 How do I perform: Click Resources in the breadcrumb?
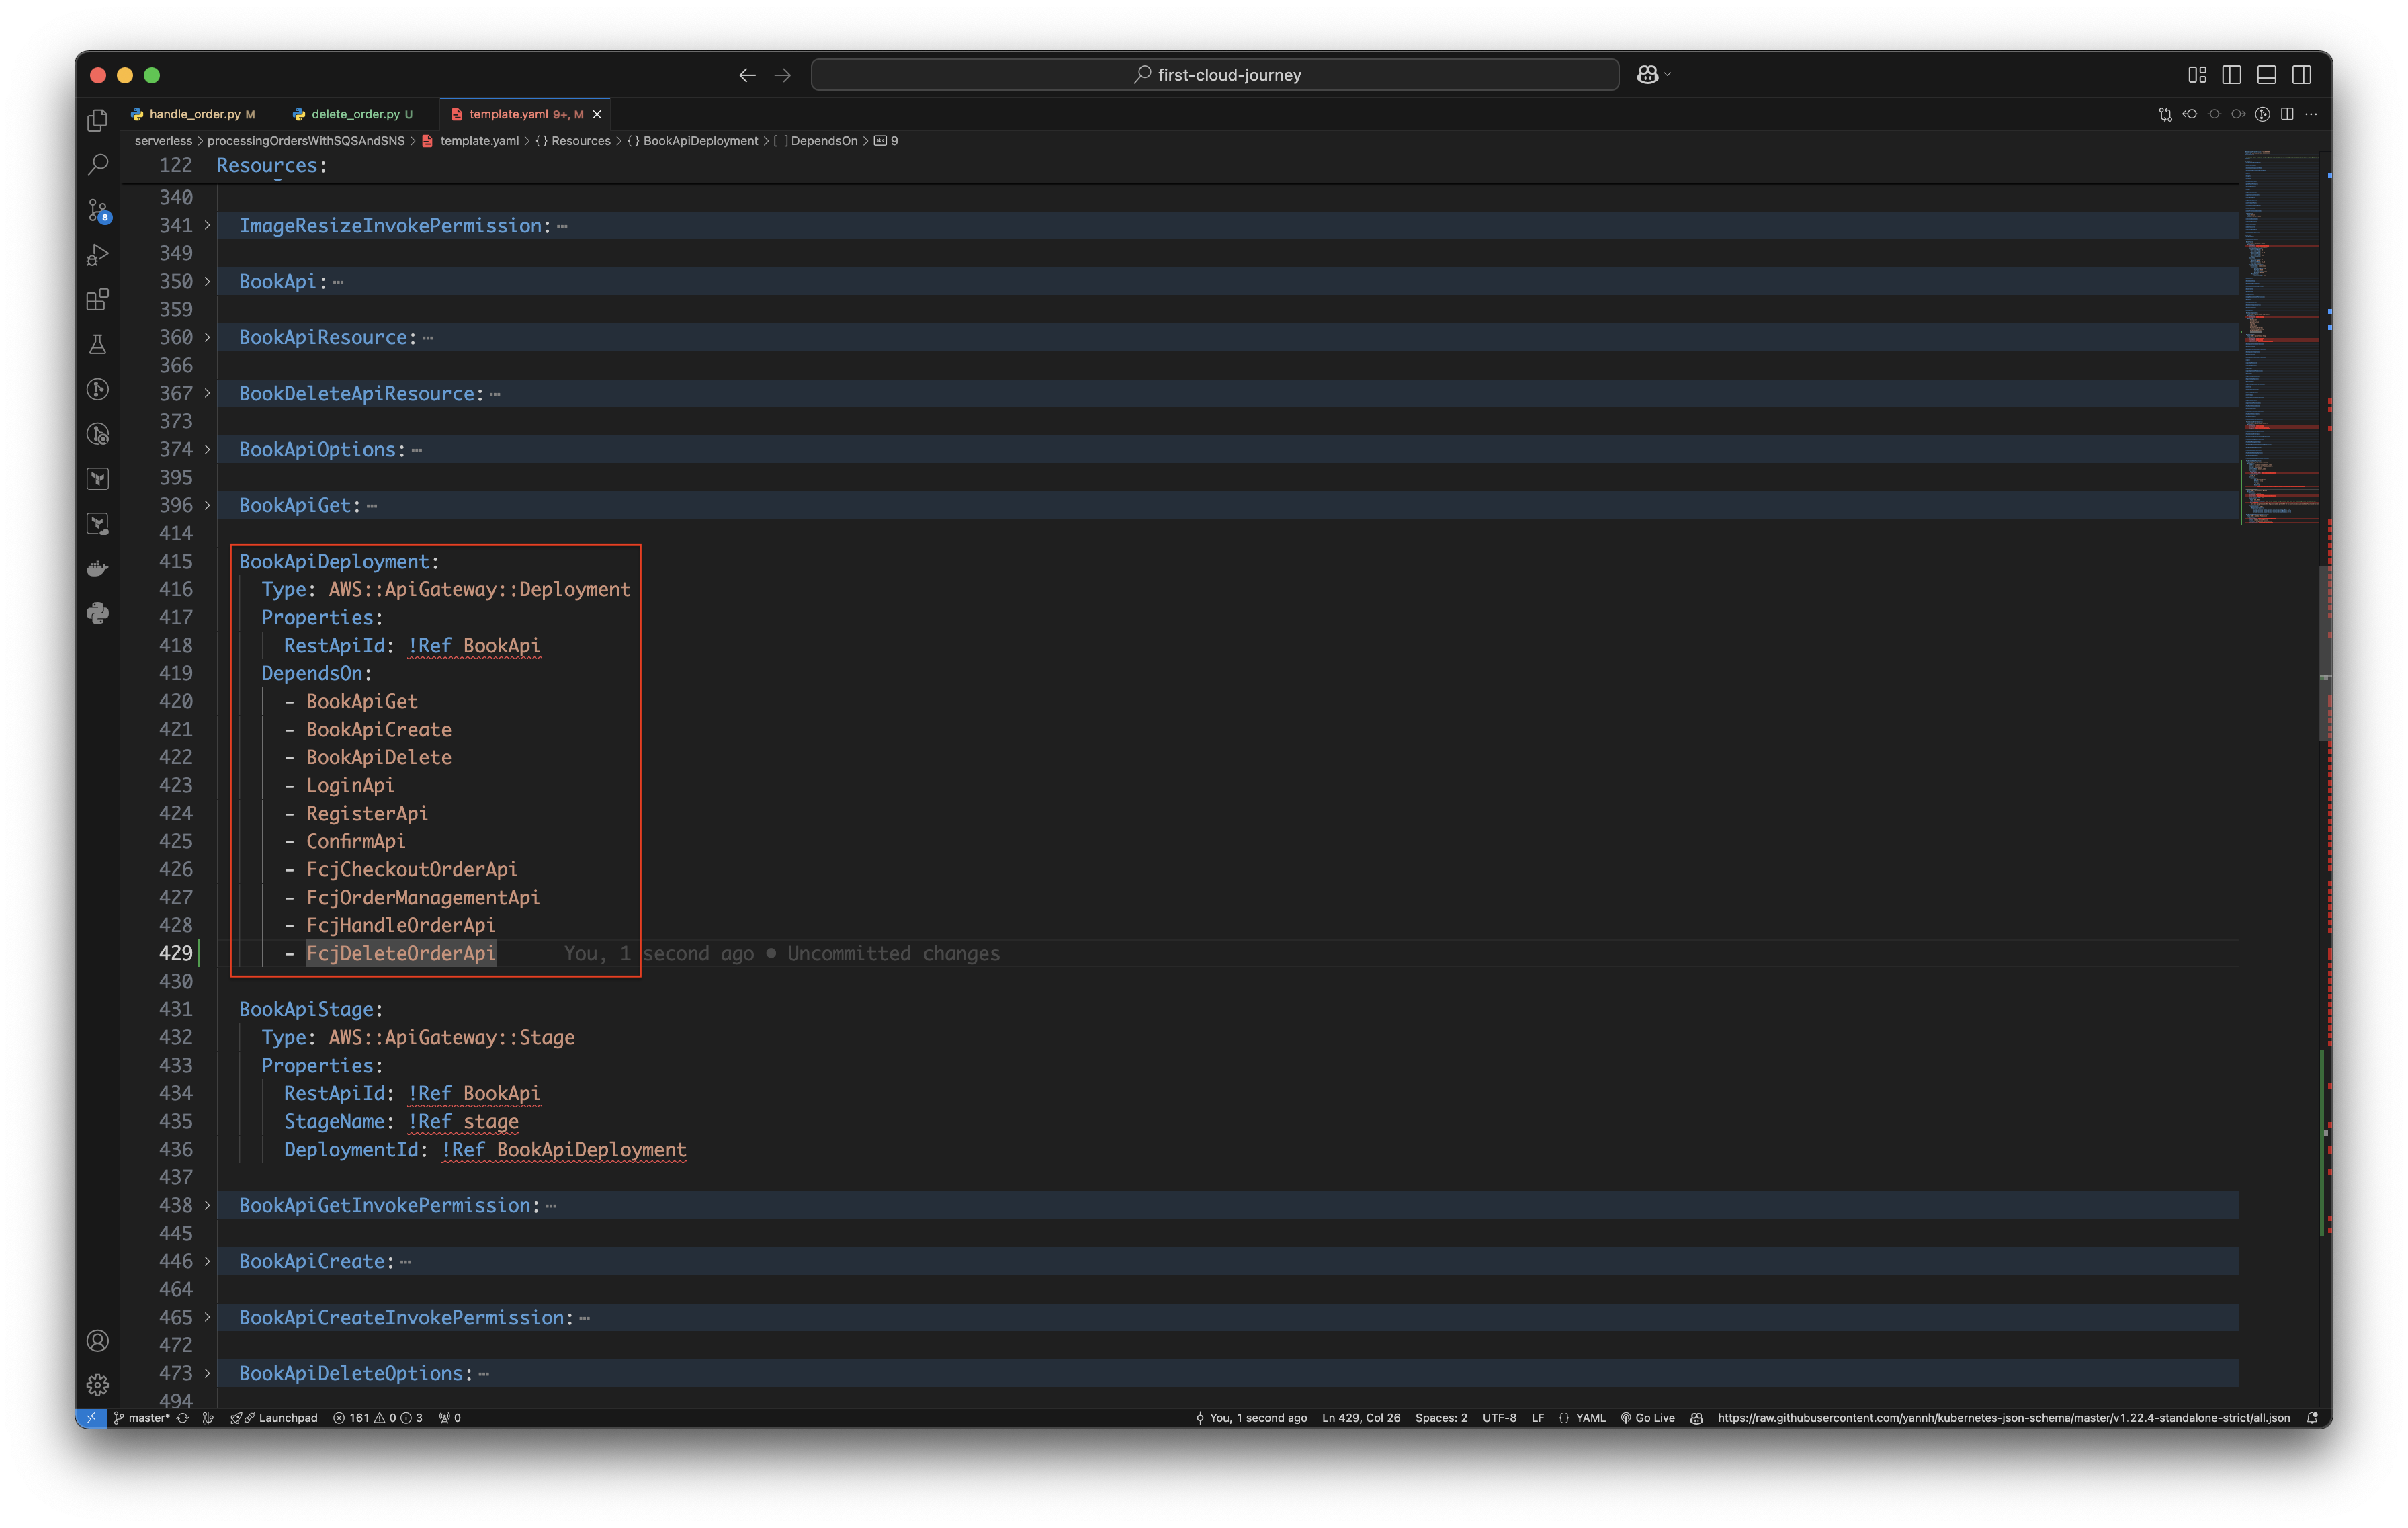click(581, 141)
